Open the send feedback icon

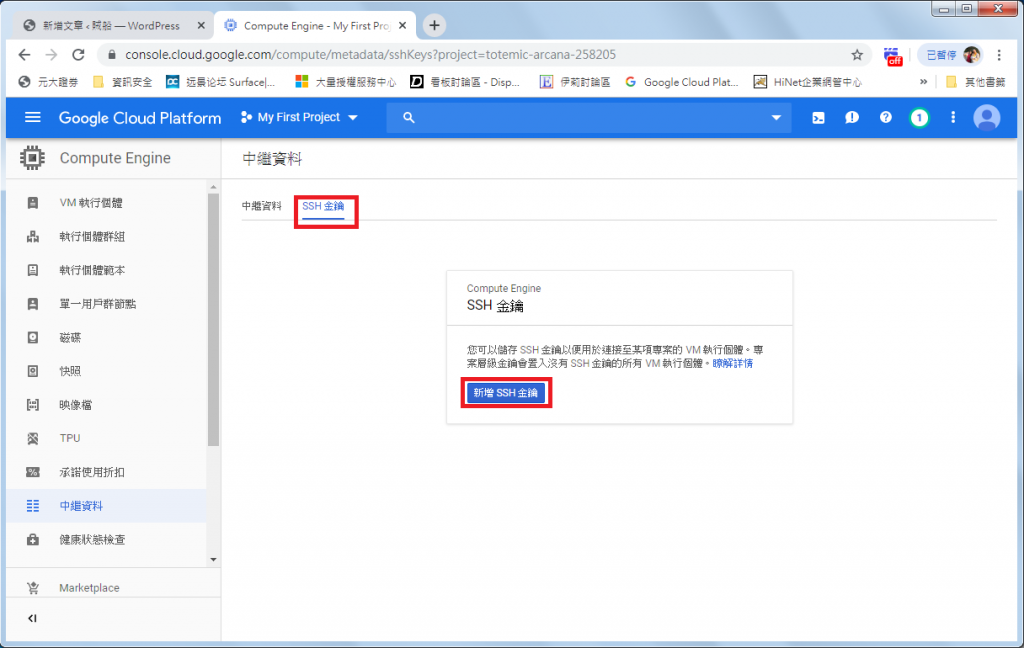[x=852, y=118]
